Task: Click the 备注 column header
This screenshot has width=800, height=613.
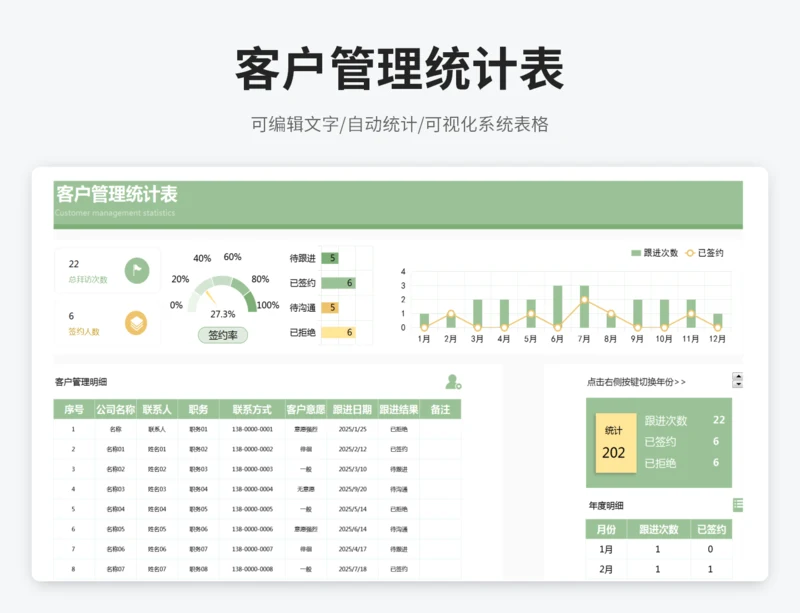Action: [x=440, y=409]
